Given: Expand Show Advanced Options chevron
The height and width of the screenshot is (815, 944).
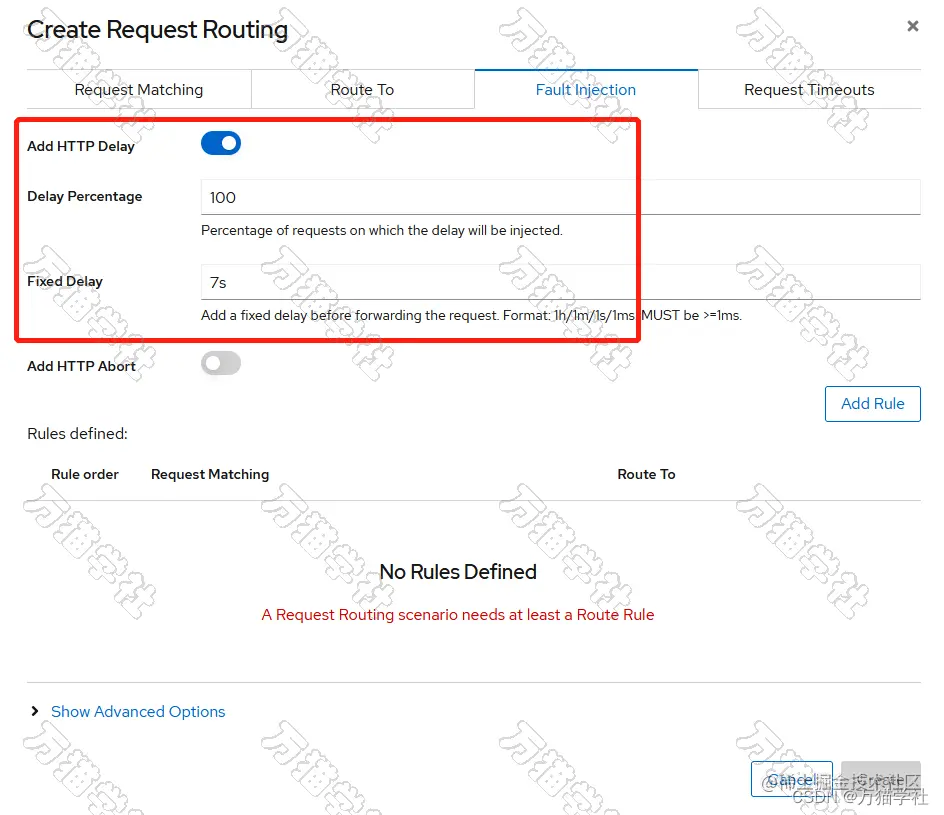Looking at the screenshot, I should [x=35, y=711].
